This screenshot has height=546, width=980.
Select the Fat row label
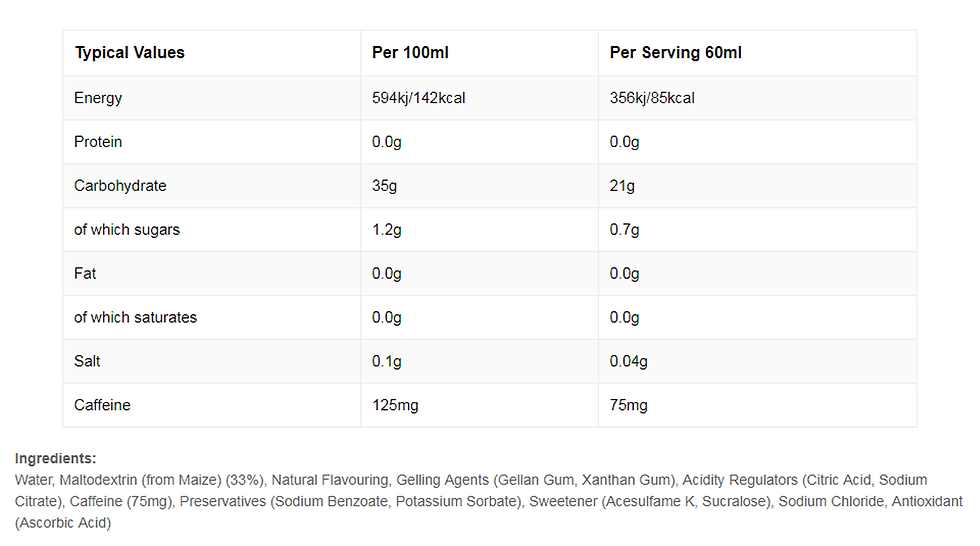(85, 273)
